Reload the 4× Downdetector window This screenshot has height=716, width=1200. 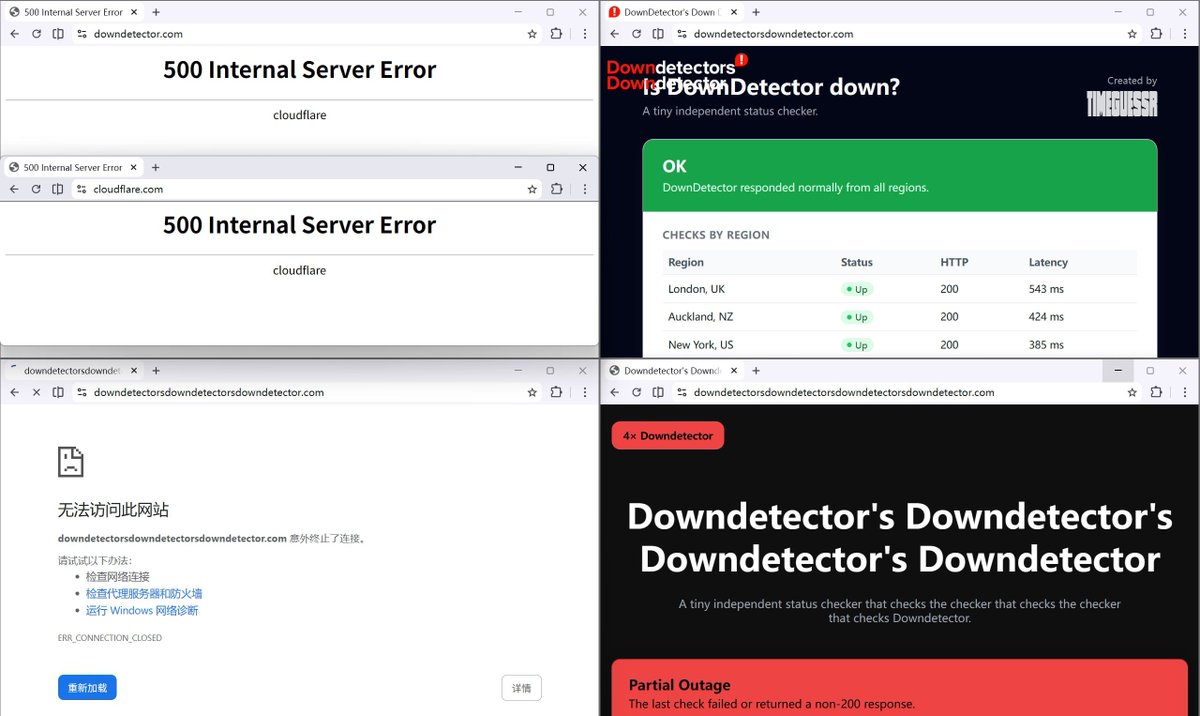tap(636, 392)
